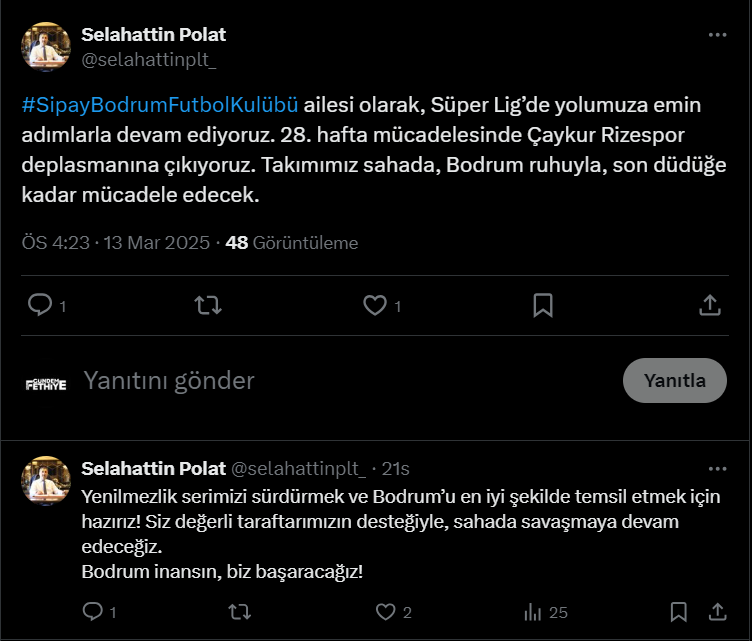Open more options on the reply tweet
This screenshot has height=641, width=752.
(x=717, y=468)
